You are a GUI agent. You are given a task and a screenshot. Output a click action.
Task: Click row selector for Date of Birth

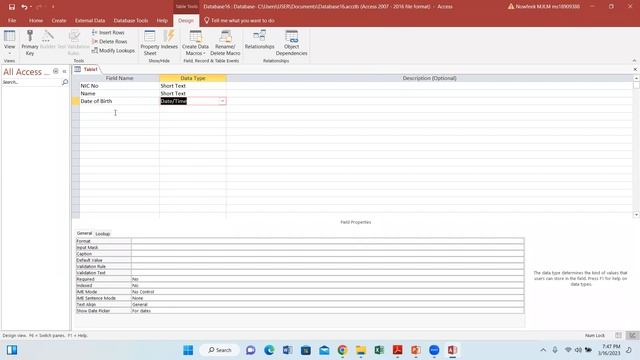coord(76,101)
